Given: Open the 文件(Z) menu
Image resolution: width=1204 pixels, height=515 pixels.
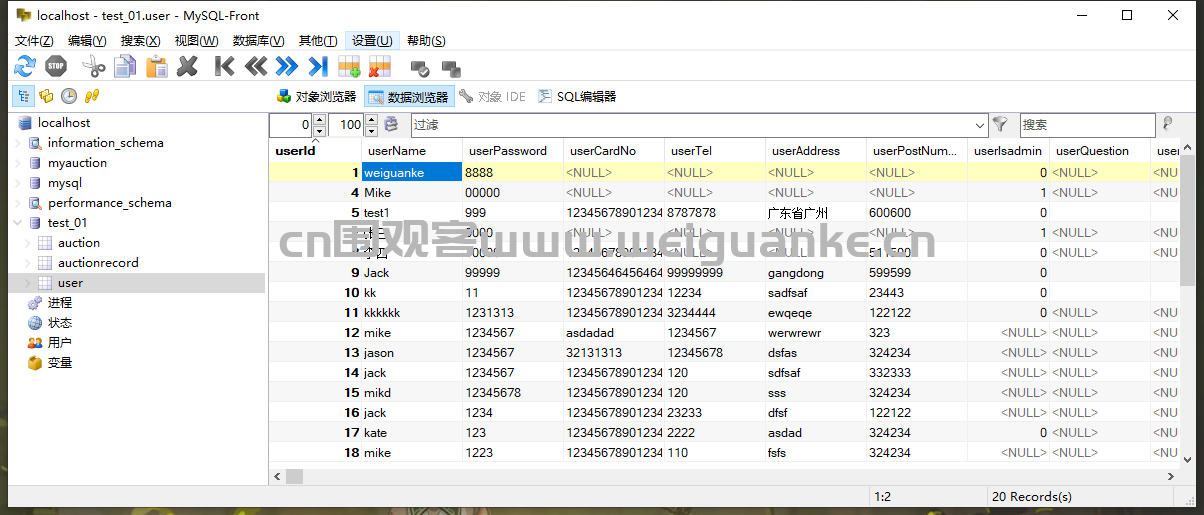Looking at the screenshot, I should coord(34,41).
